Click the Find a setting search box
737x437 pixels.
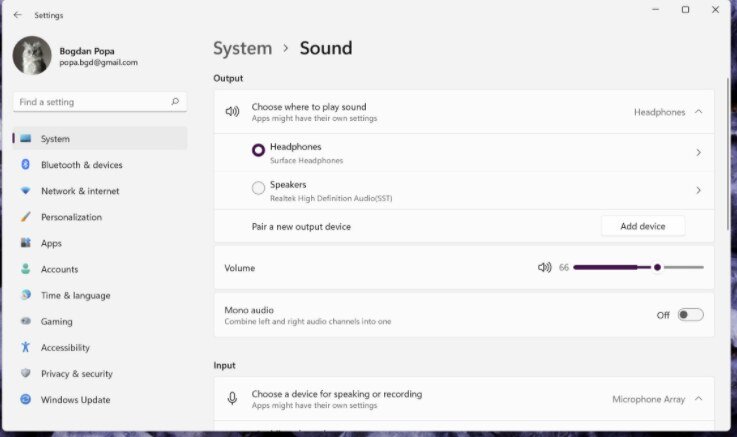(x=90, y=102)
